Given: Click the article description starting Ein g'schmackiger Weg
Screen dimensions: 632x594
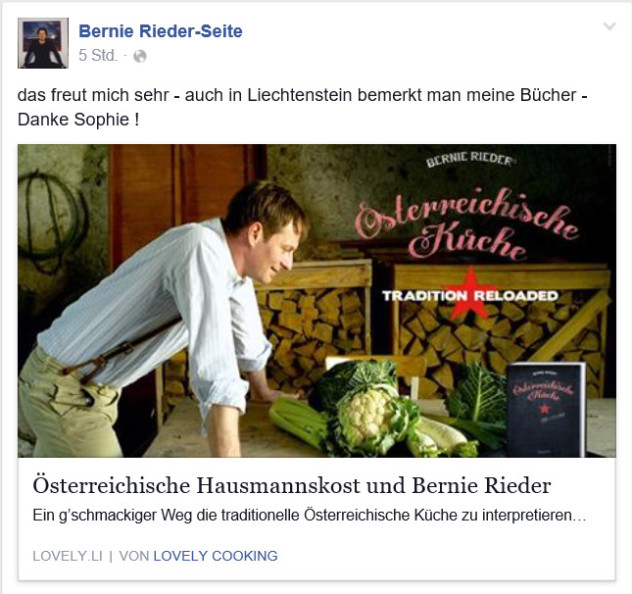Looking at the screenshot, I should [309, 515].
